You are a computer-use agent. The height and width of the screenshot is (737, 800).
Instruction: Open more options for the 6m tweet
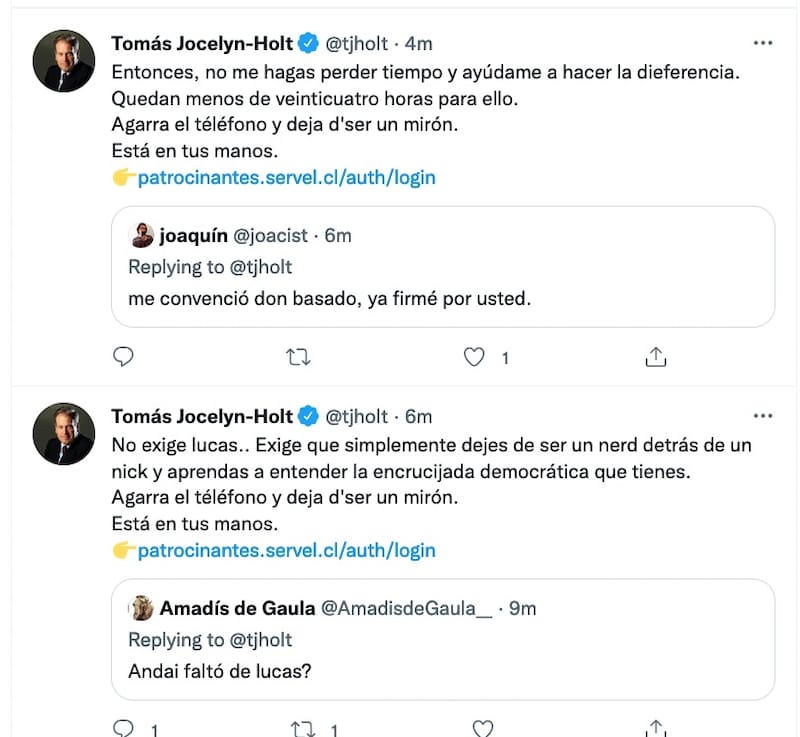(762, 416)
